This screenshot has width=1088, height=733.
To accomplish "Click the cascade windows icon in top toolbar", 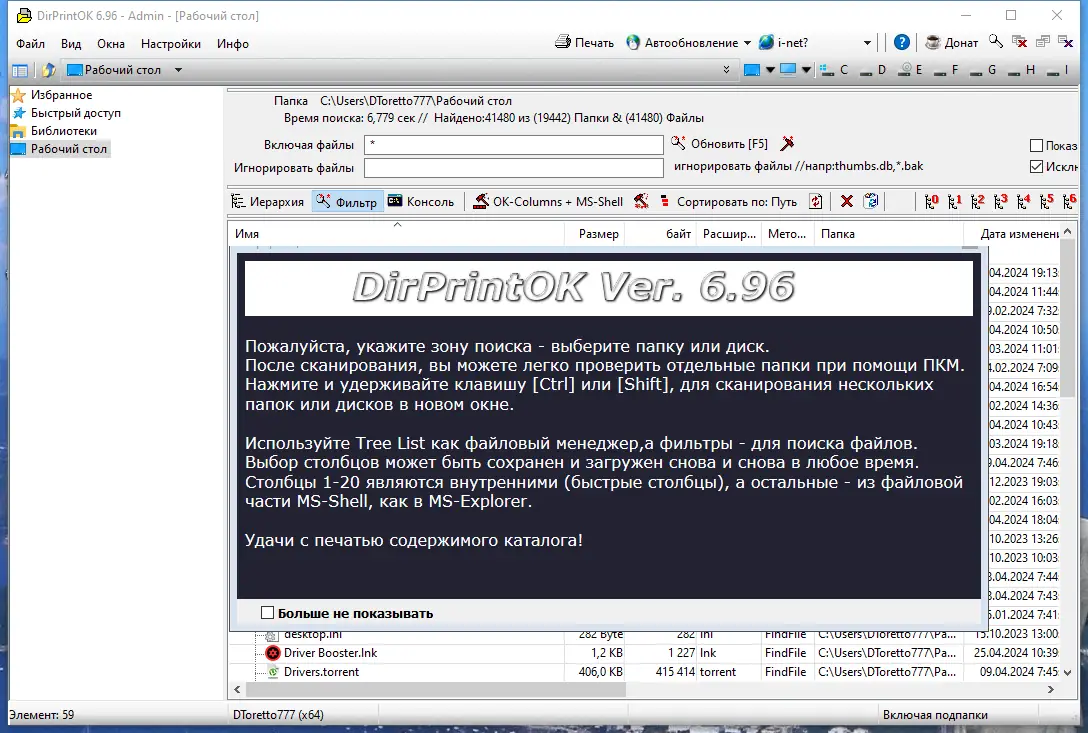I will point(1042,42).
